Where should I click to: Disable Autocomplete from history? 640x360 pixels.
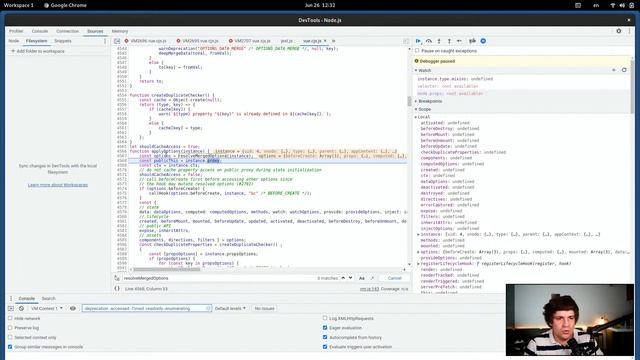click(x=325, y=337)
